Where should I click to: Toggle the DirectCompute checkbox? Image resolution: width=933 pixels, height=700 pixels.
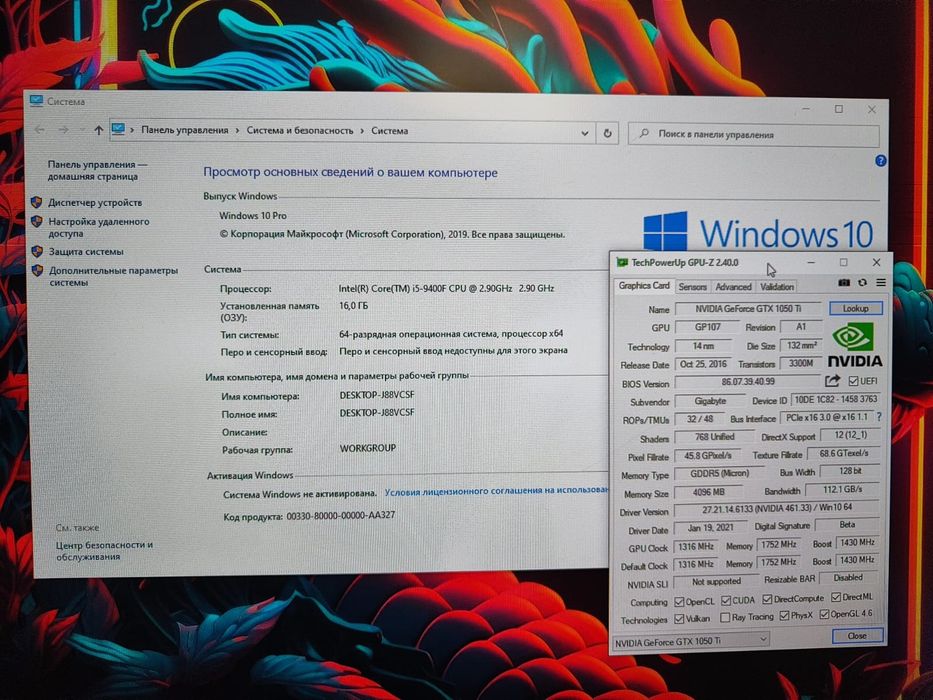pyautogui.click(x=767, y=599)
